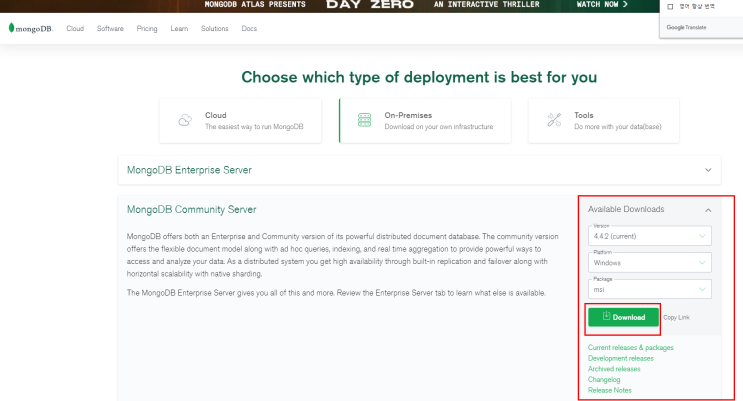Screen dimensions: 743x401
Task: Open the Changelog link
Action: [604, 379]
